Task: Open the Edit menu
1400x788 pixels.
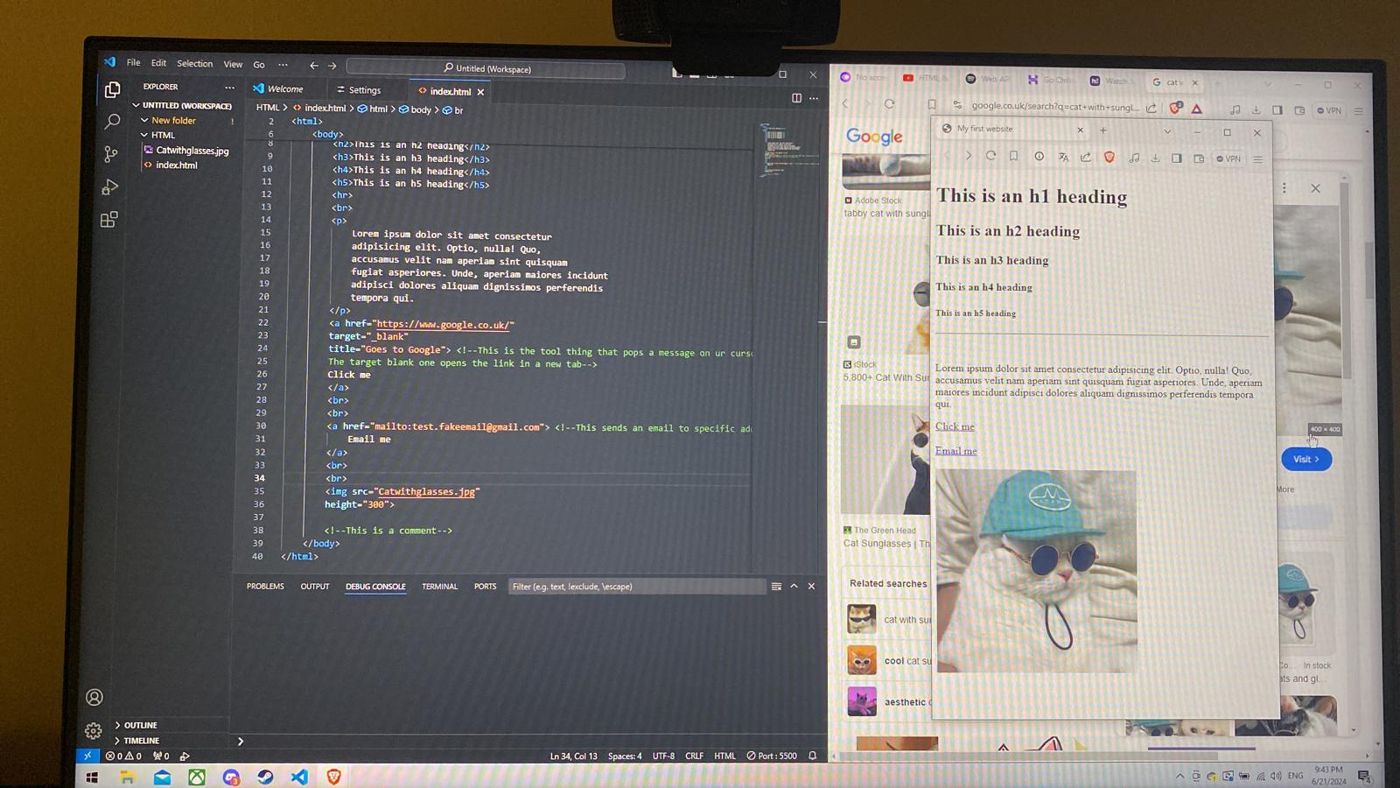Action: pos(158,63)
